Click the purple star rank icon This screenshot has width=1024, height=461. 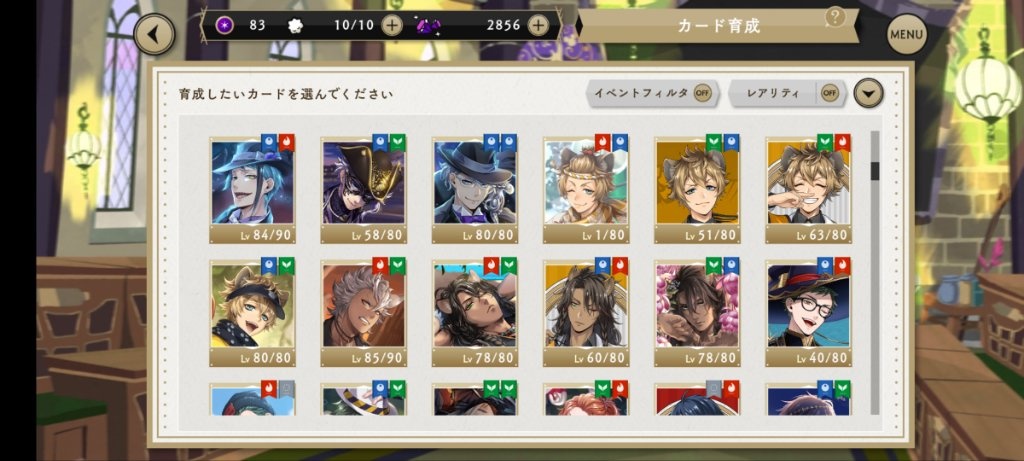click(x=225, y=25)
